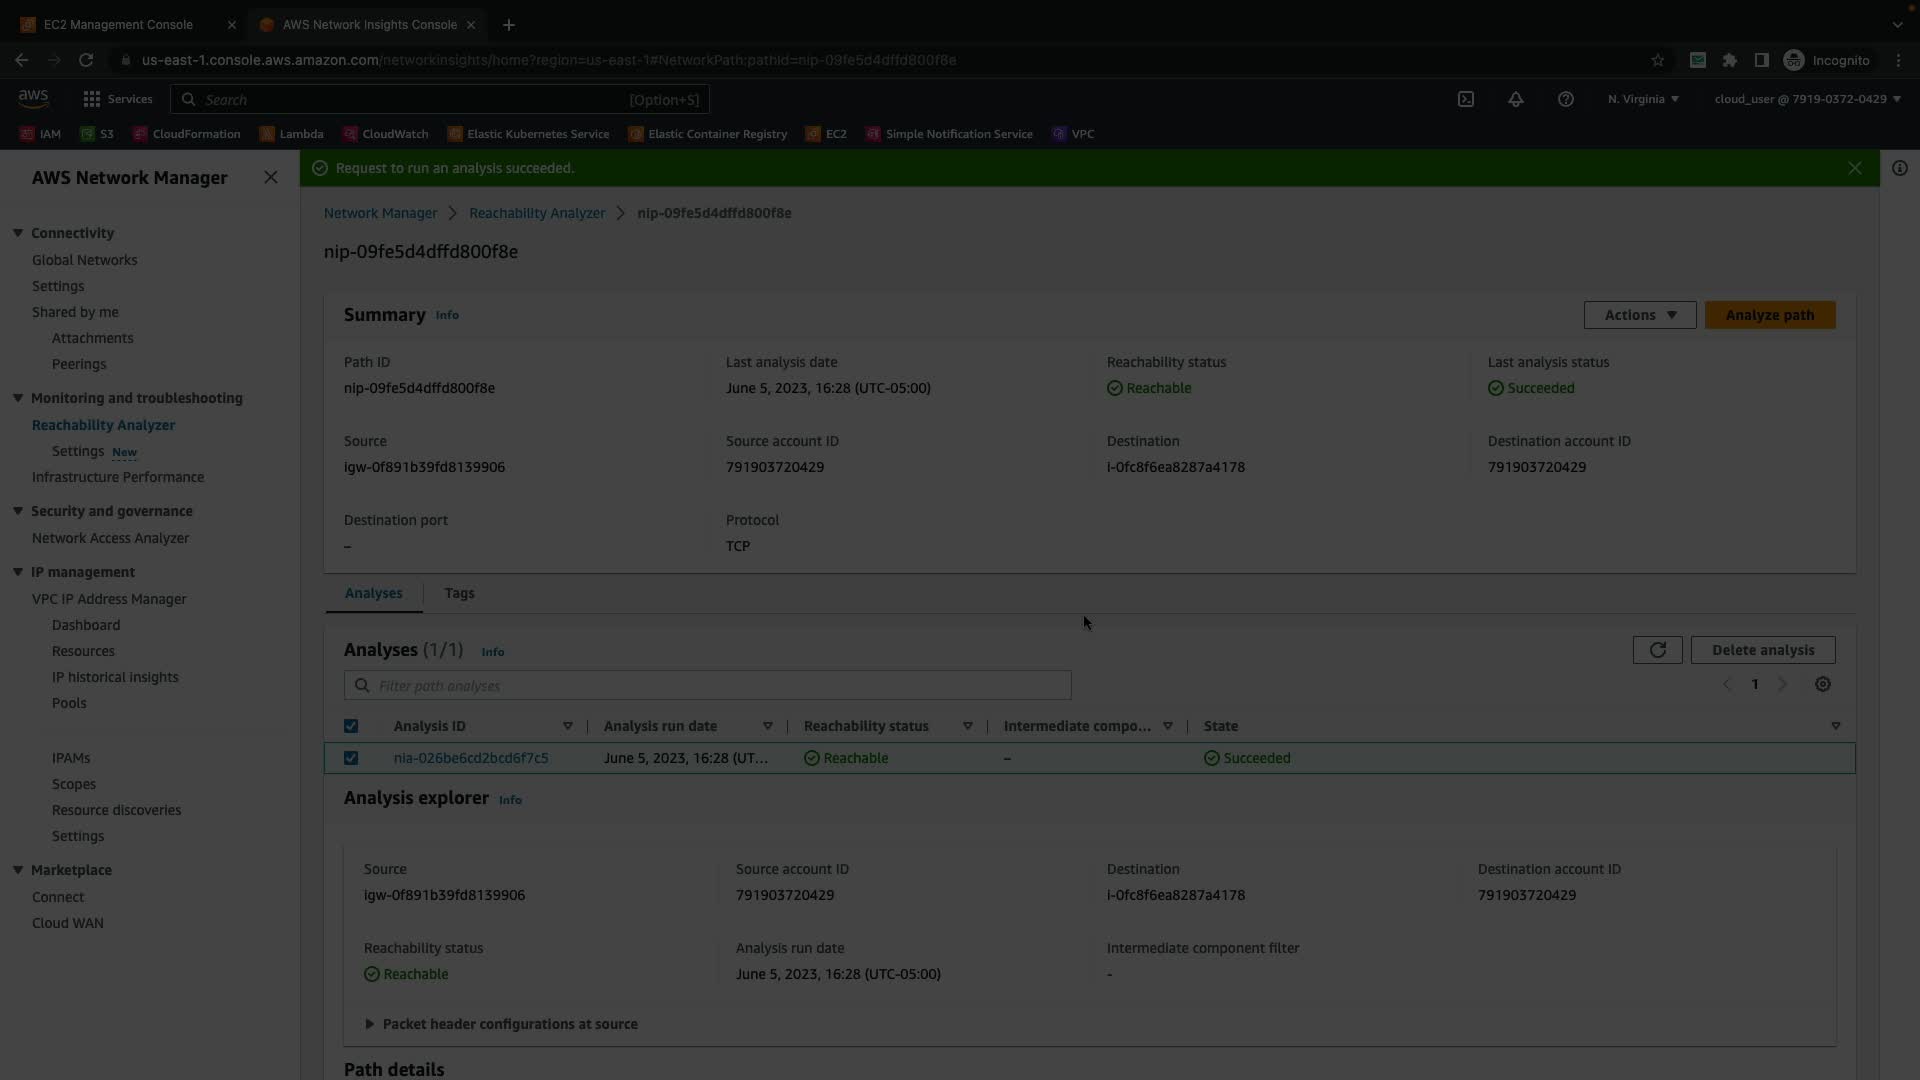Uncheck the nia-026be6cd2bcd6f7c5 analysis row checkbox
The height and width of the screenshot is (1080, 1920).
[x=351, y=758]
